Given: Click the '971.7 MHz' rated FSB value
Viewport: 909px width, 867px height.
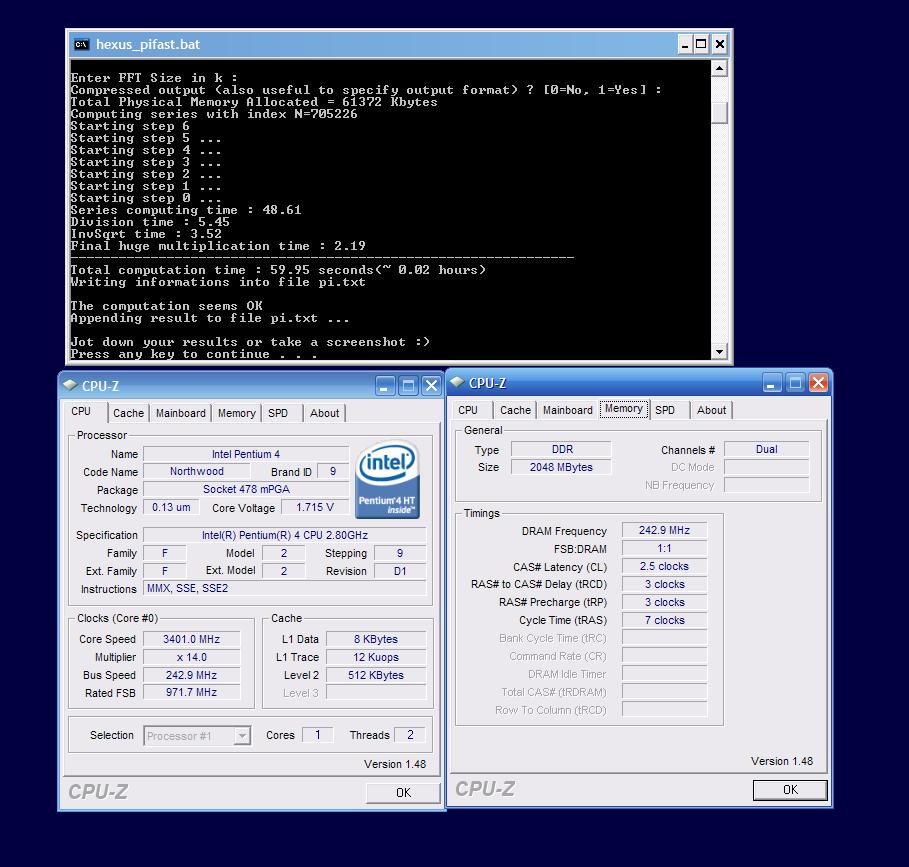Looking at the screenshot, I should [x=191, y=693].
